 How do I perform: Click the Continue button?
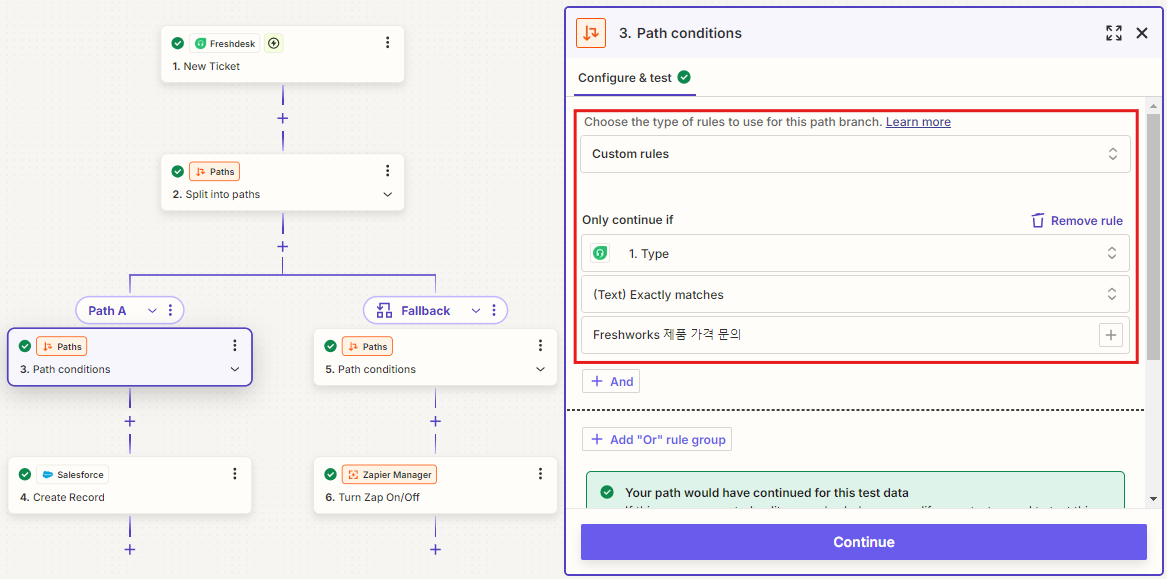[863, 542]
